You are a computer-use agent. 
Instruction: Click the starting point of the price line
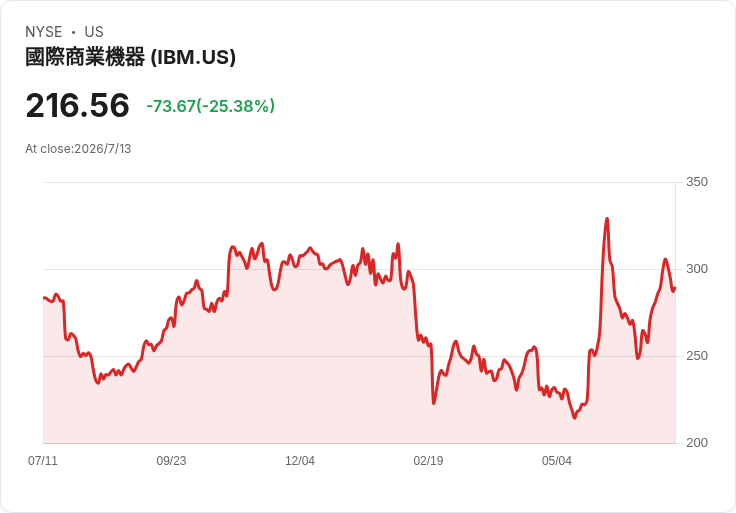[x=44, y=298]
